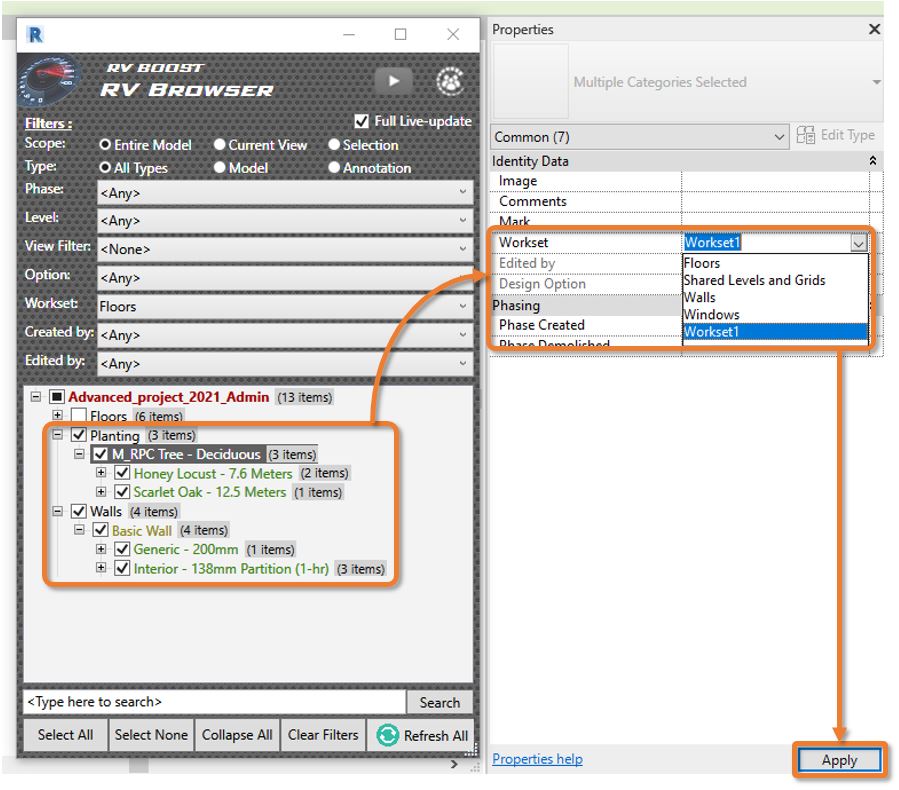Expand the Floors tree node
This screenshot has height=790, width=899.
pos(57,415)
